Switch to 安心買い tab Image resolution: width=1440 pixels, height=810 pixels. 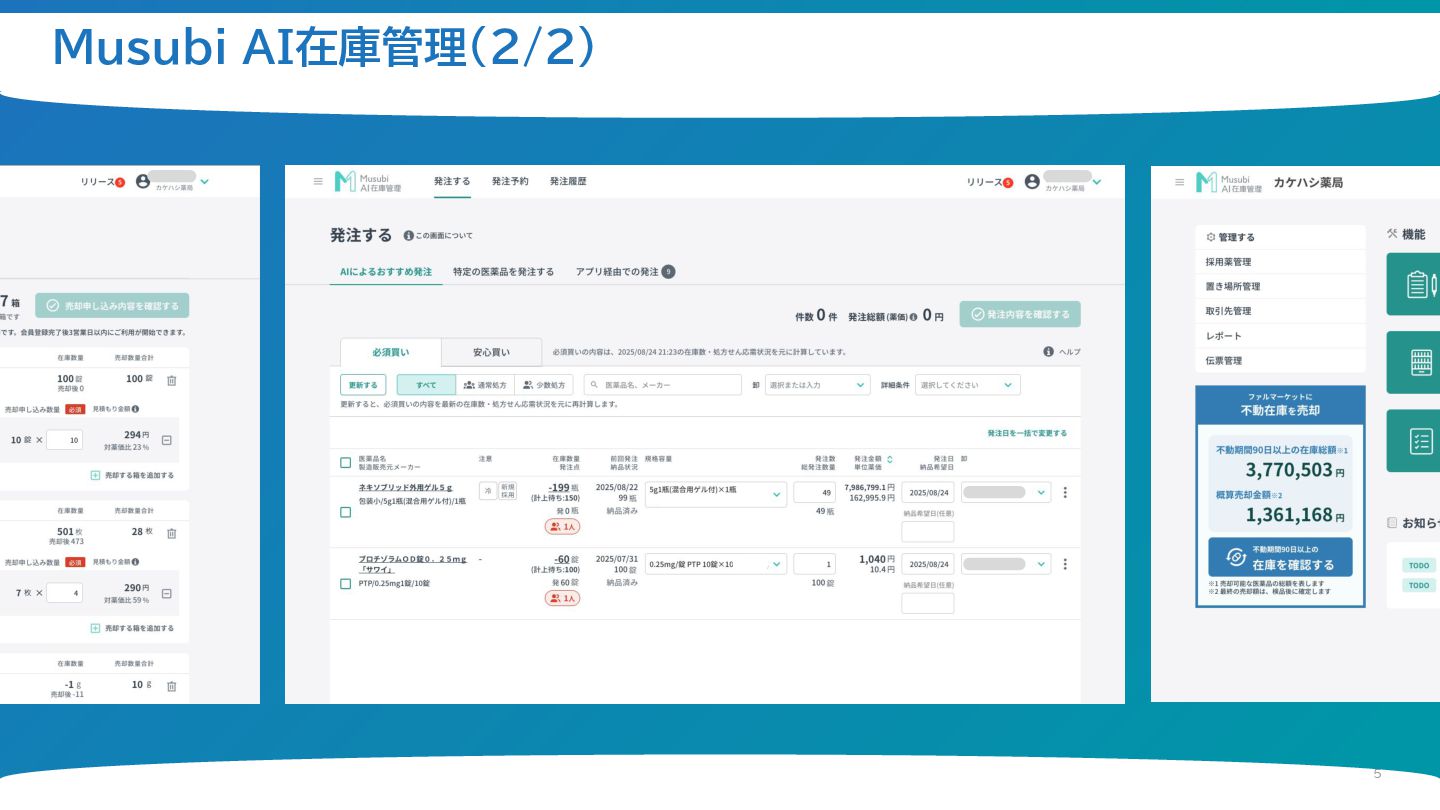491,352
